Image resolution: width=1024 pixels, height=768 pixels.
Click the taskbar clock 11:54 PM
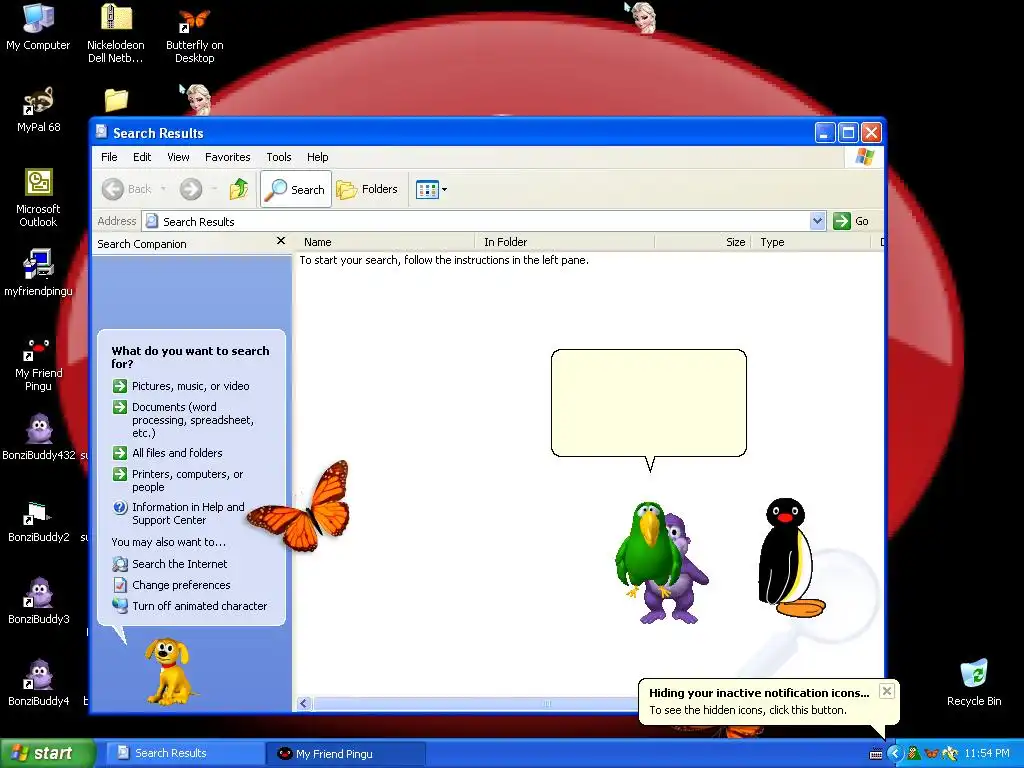[987, 754]
